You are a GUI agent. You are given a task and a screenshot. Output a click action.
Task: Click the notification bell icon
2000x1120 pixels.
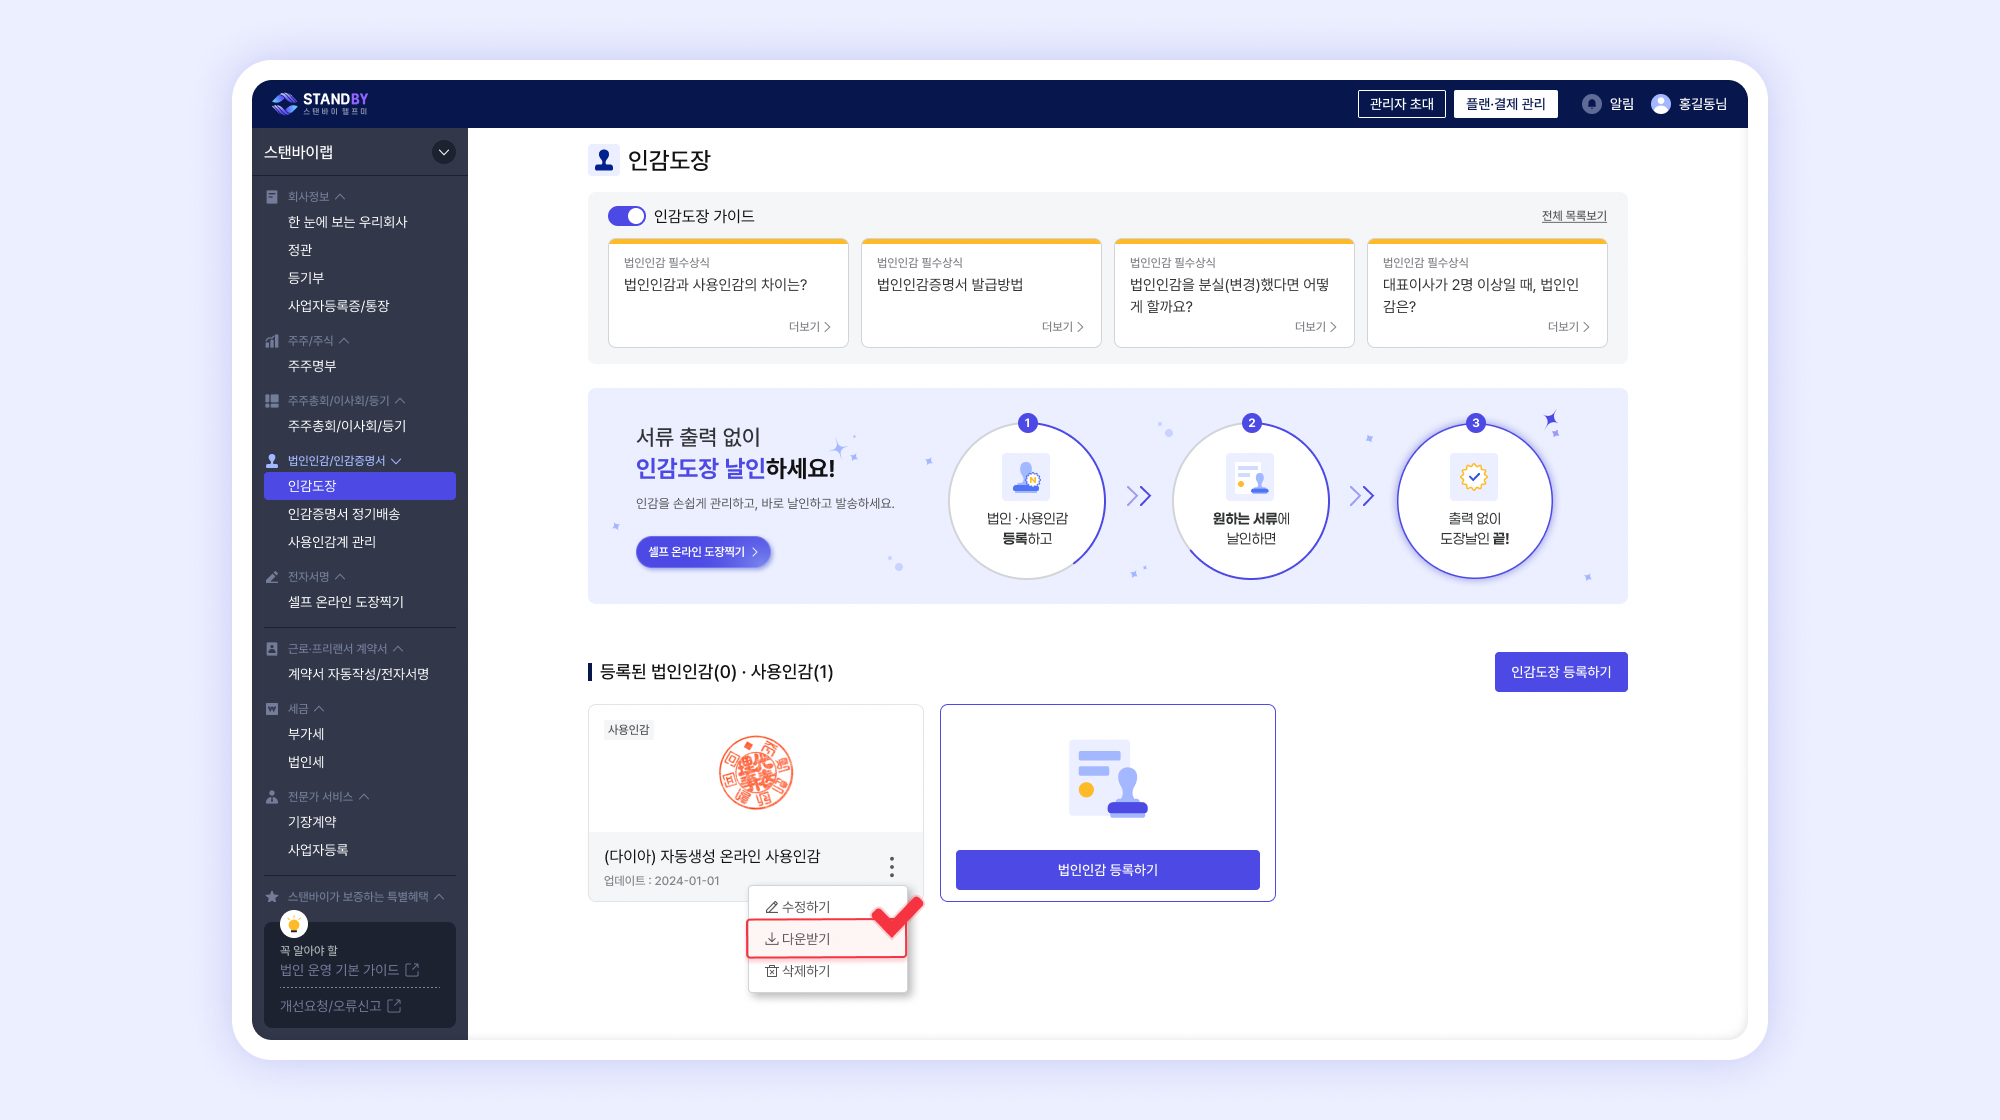click(1591, 104)
